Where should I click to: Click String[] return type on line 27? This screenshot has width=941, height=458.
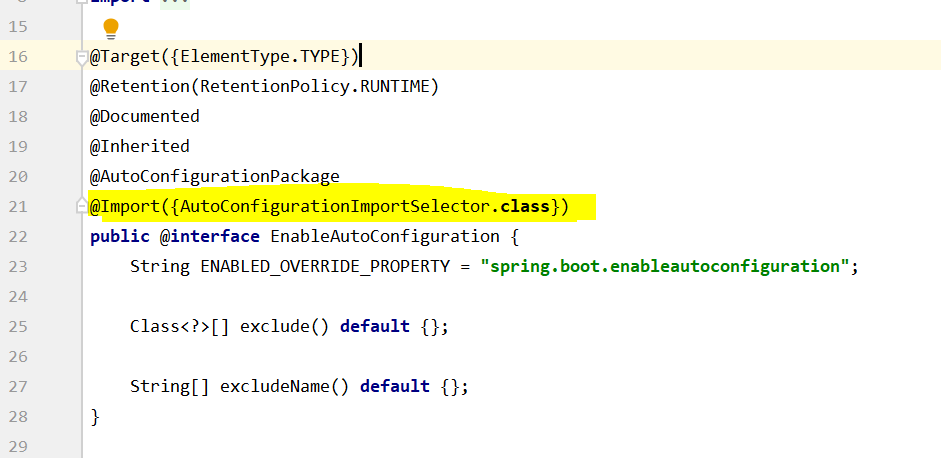point(169,387)
